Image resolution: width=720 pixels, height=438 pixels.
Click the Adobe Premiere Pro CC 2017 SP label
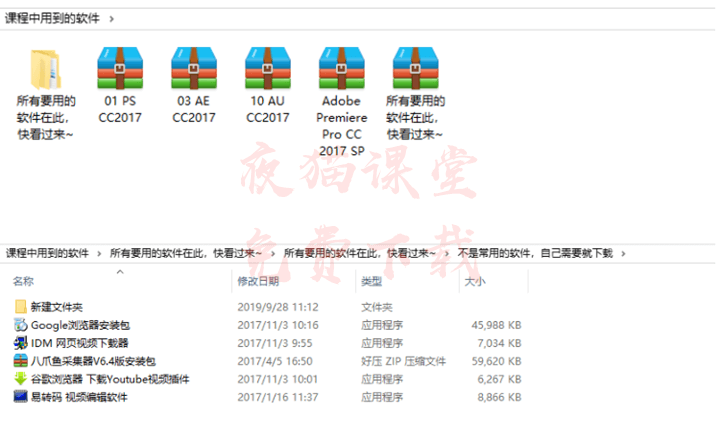[342, 126]
